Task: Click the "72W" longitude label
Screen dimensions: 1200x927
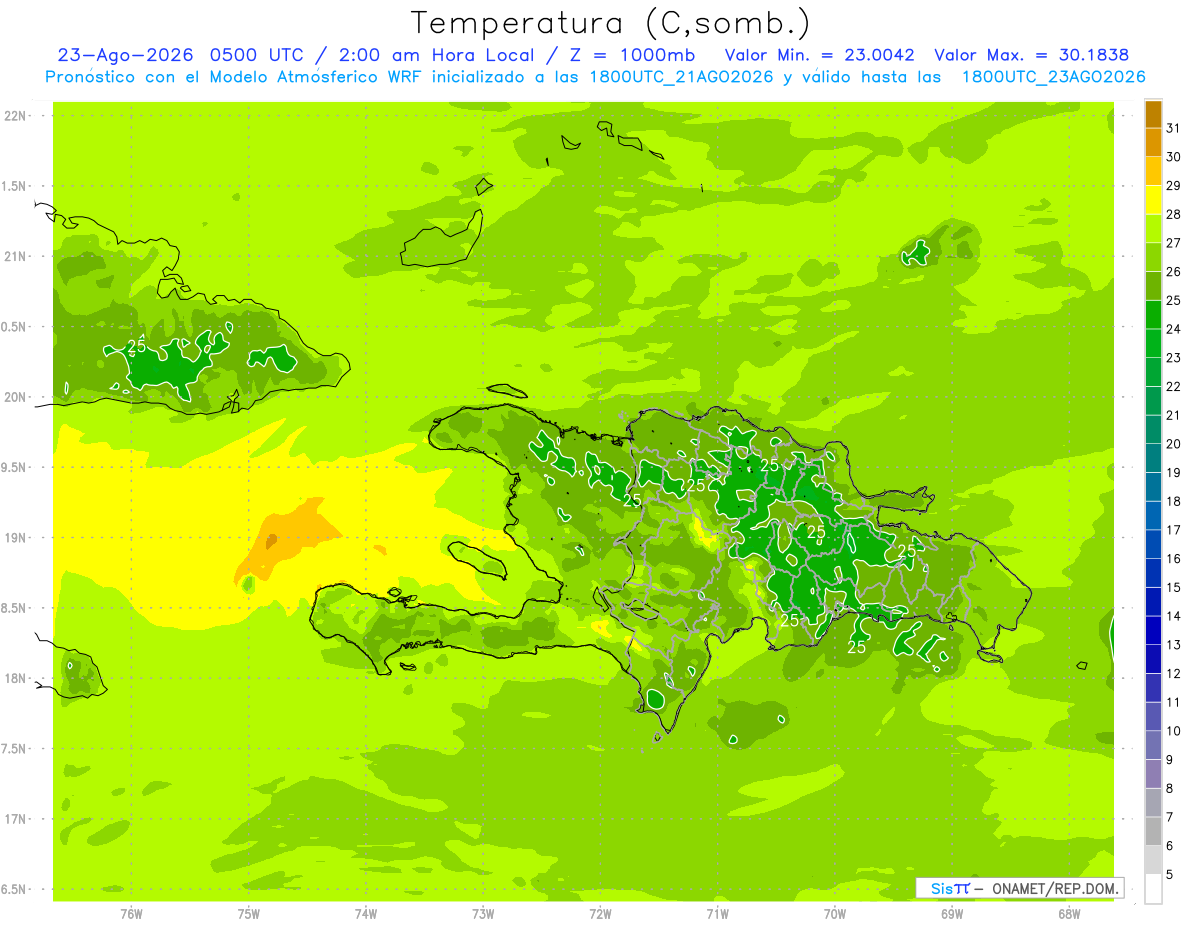Action: [x=600, y=913]
